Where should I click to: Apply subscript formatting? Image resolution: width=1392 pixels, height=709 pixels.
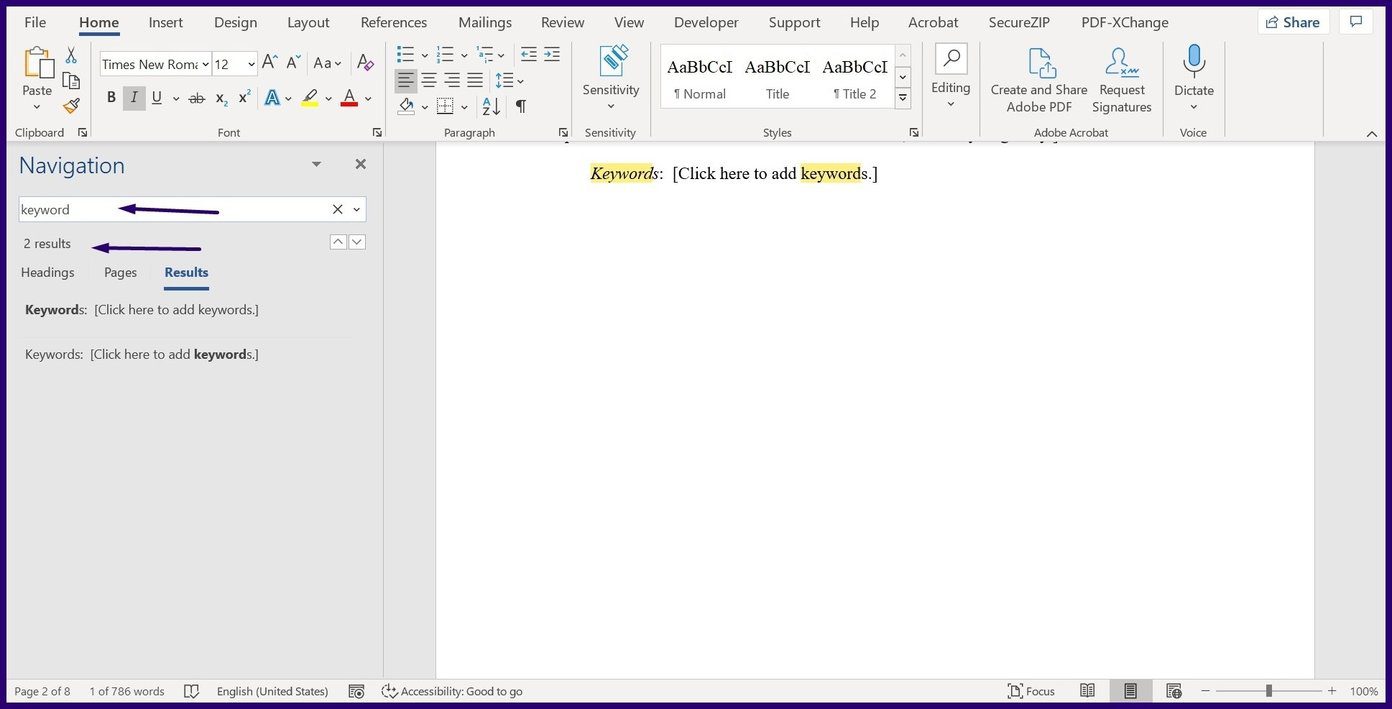point(222,98)
